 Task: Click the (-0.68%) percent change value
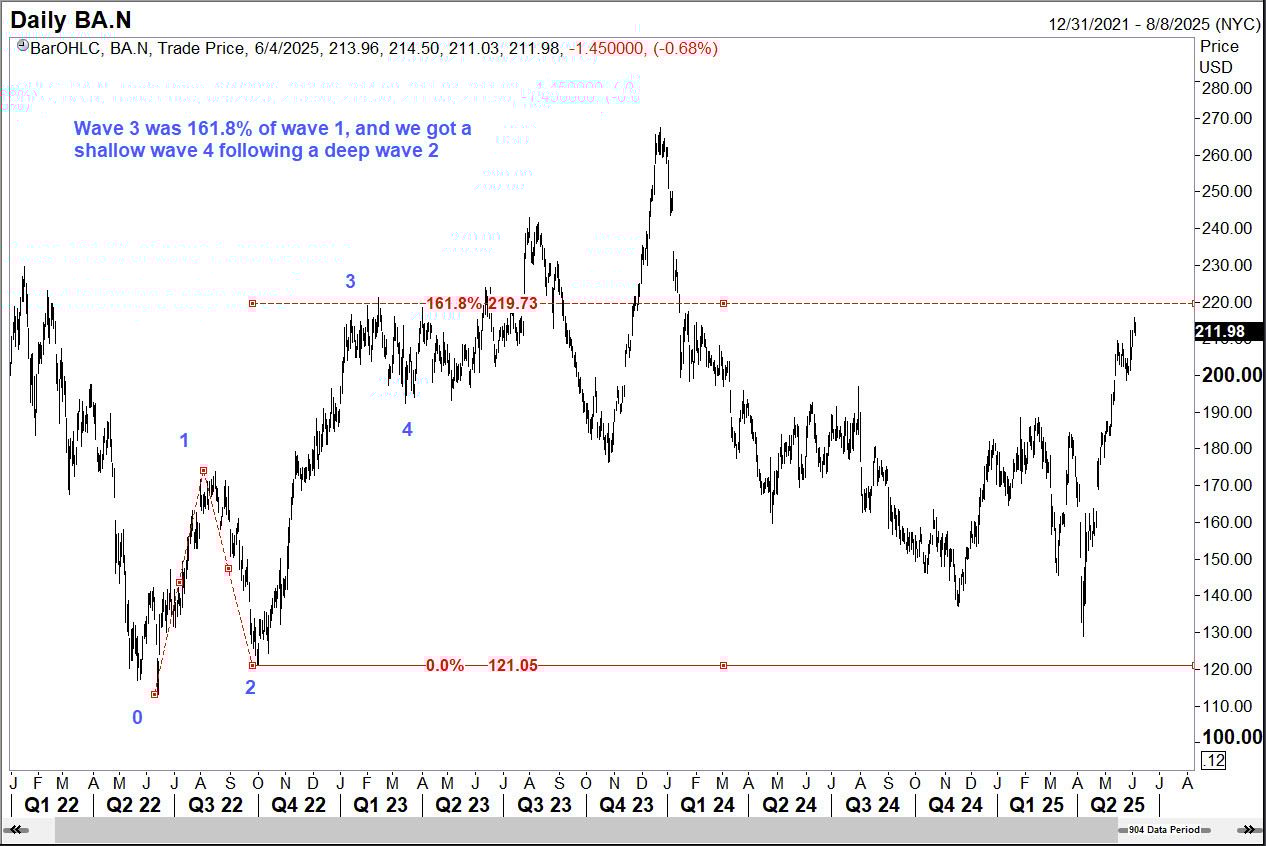tap(685, 48)
